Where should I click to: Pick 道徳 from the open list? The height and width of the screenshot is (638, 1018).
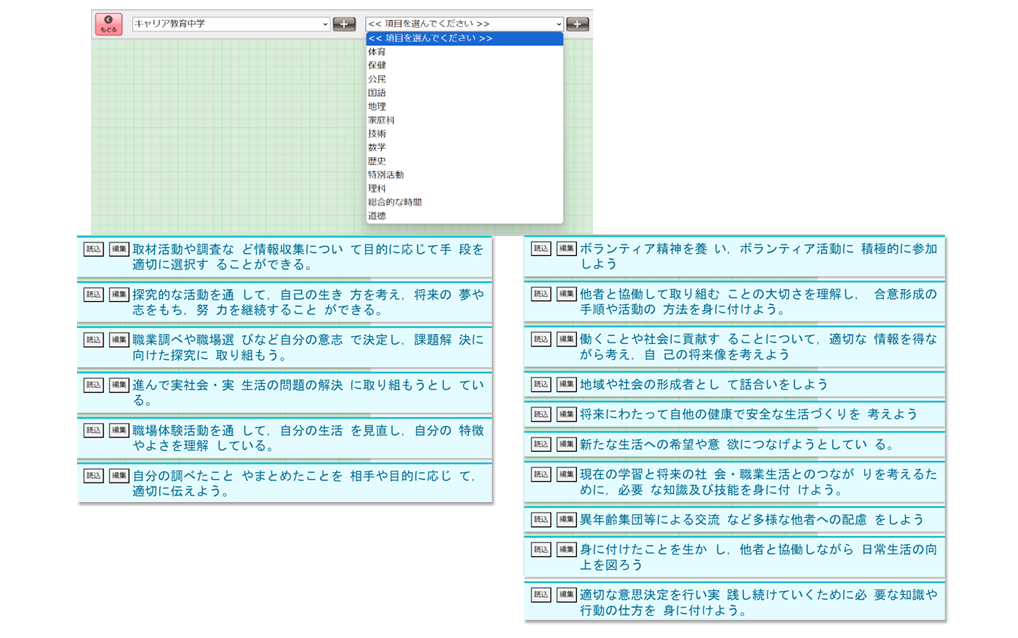pyautogui.click(x=377, y=215)
